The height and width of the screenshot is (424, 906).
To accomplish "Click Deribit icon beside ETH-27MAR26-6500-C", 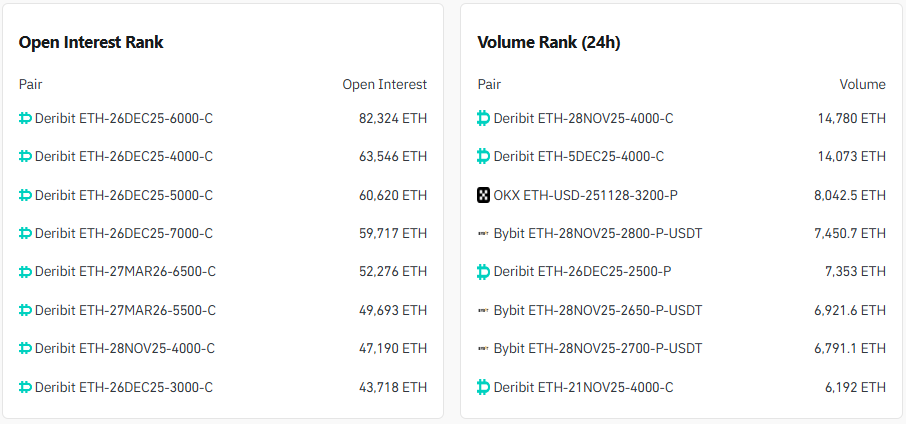I will tap(26, 271).
